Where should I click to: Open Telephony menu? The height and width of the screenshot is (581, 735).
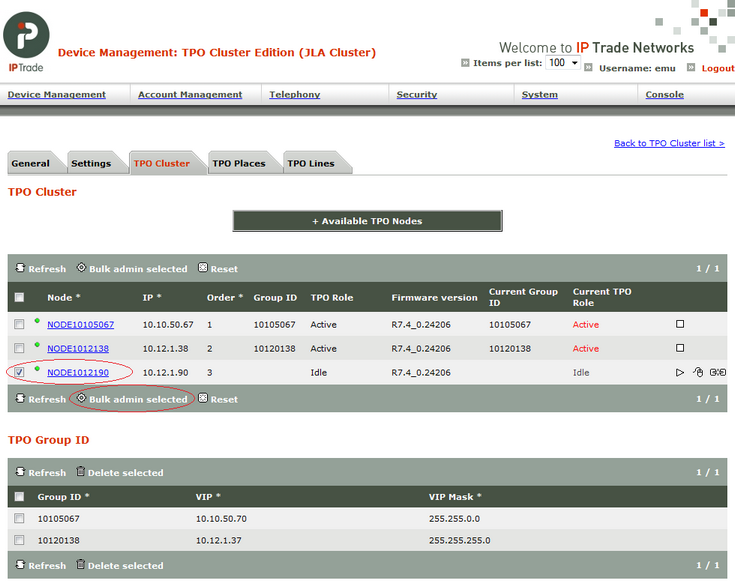tap(294, 95)
